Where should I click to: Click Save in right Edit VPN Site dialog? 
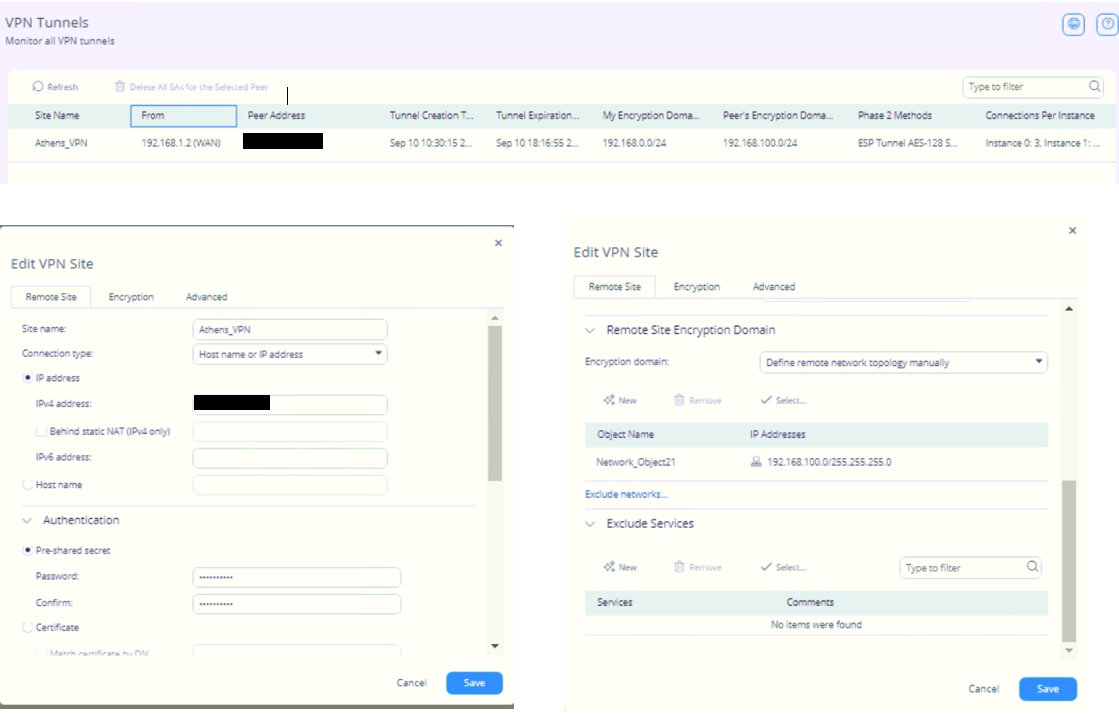1048,688
